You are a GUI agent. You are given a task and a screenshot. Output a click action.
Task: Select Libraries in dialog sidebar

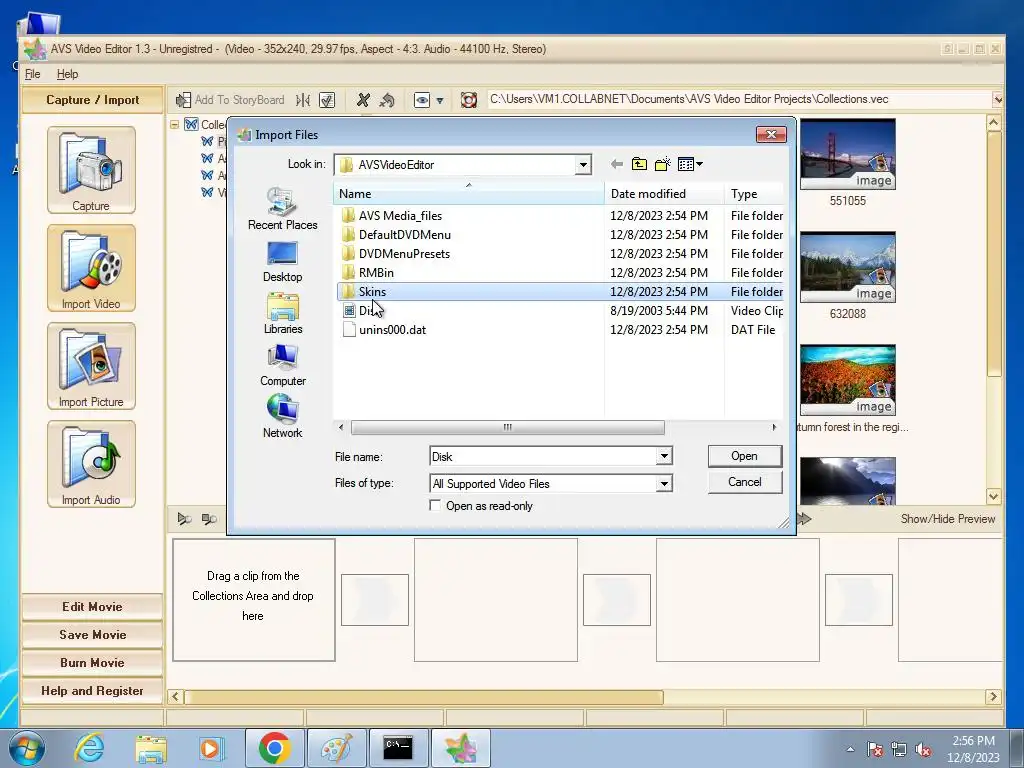pyautogui.click(x=283, y=313)
